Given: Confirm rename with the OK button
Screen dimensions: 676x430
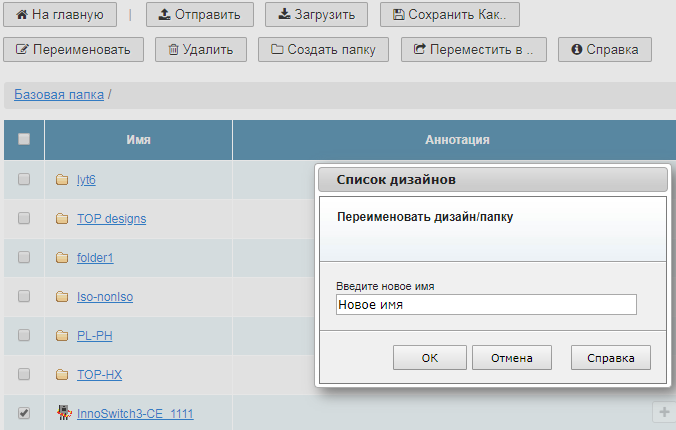Looking at the screenshot, I should coord(429,358).
